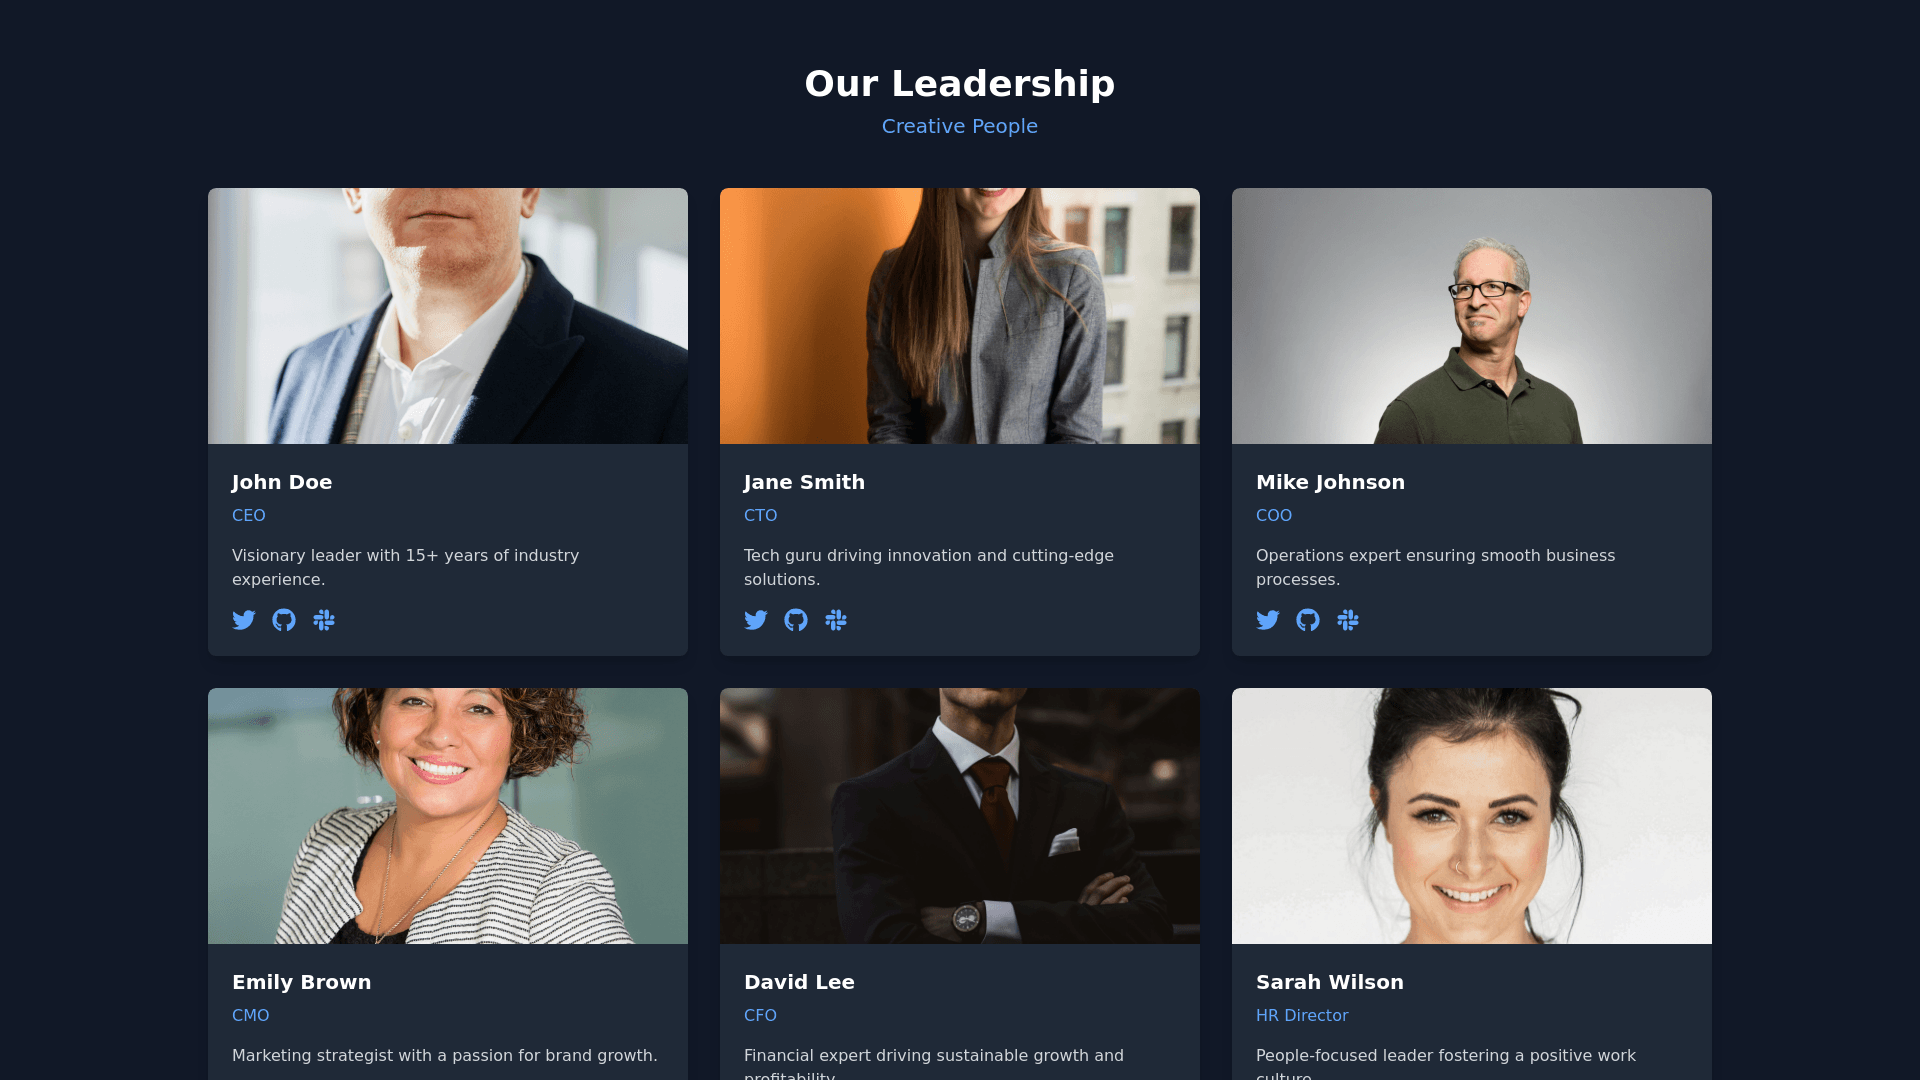Visit Jane Smith's GitHub icon
Viewport: 1920px width, 1080px height.
click(x=796, y=620)
